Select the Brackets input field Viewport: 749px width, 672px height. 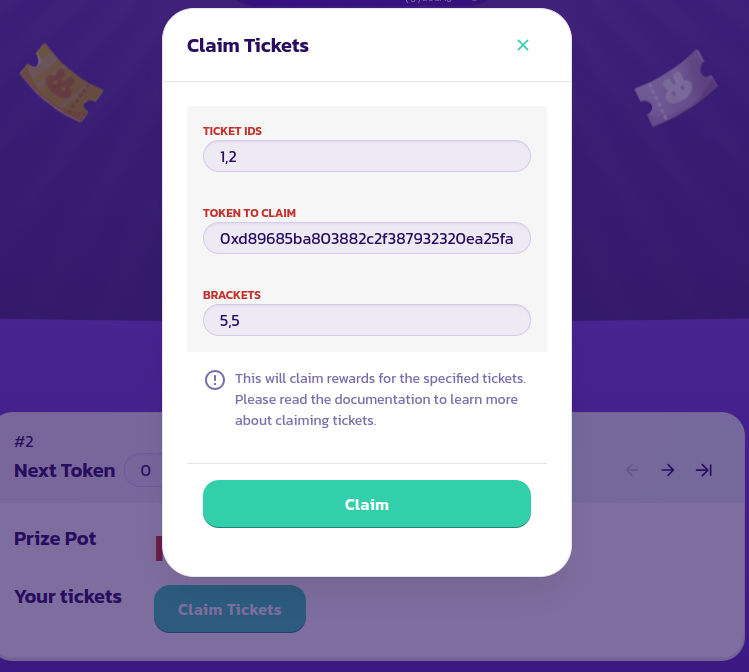click(x=366, y=321)
